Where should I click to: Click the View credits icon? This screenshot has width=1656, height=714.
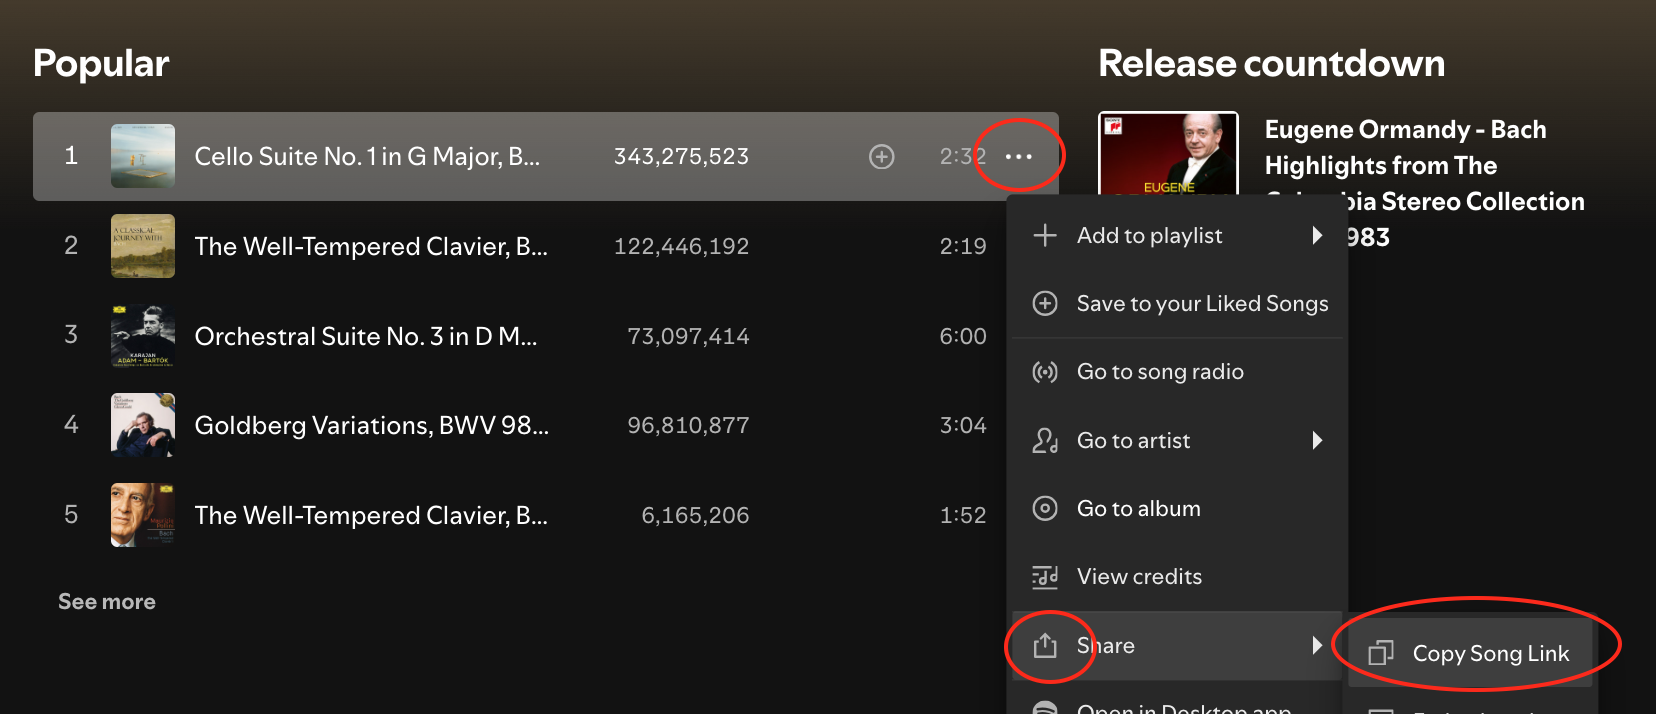click(x=1045, y=577)
